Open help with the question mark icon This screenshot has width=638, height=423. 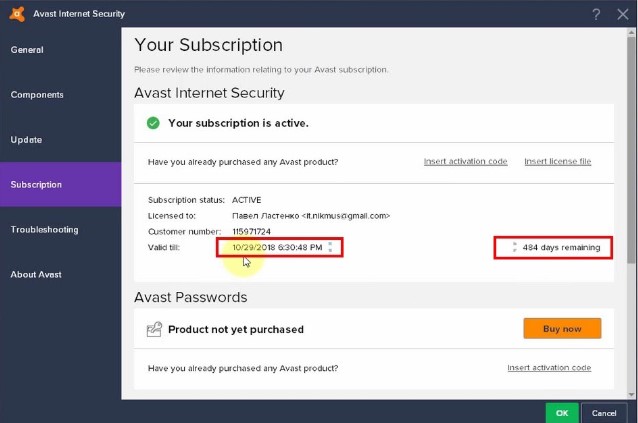click(596, 15)
